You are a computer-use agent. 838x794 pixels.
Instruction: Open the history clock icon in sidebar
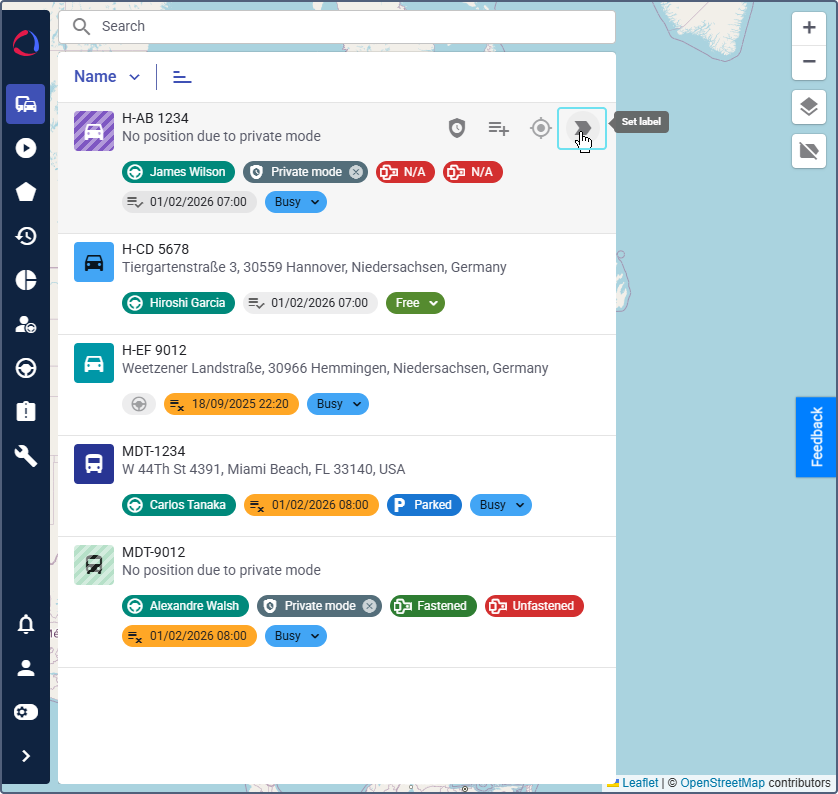pyautogui.click(x=26, y=236)
